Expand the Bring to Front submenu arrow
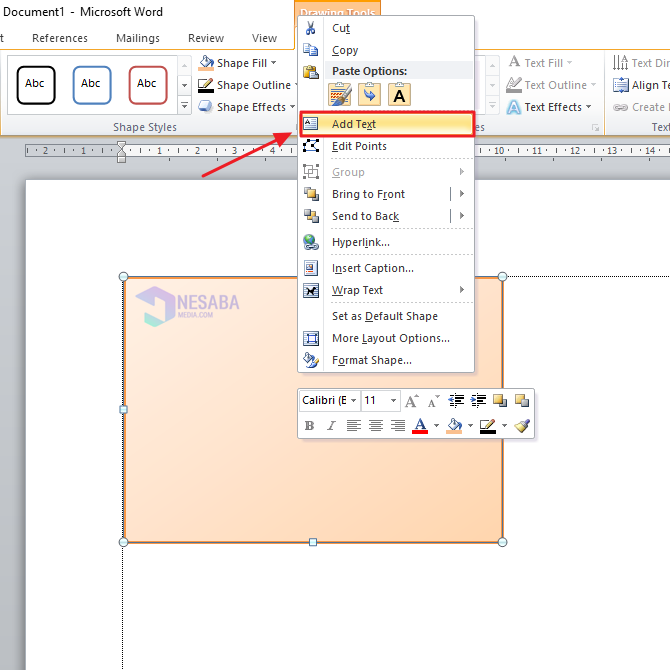The image size is (670, 670). tap(462, 194)
